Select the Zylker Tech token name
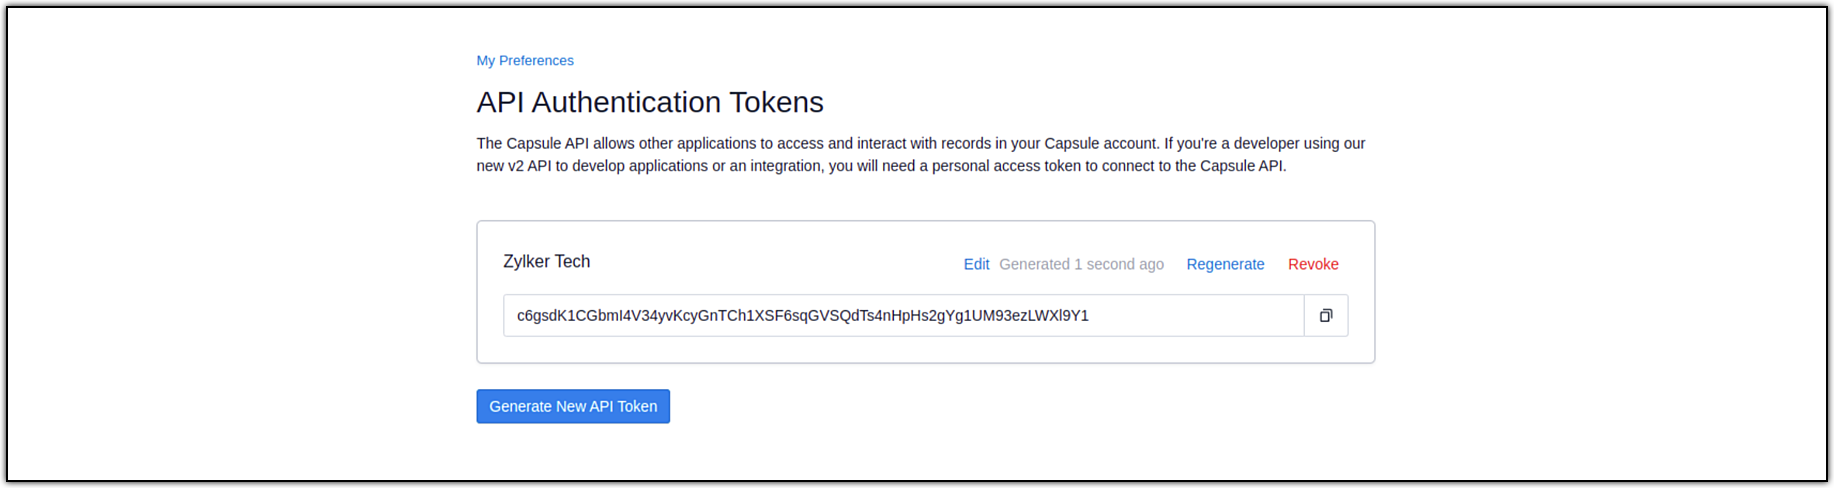Screen dimensions: 1834x488 pyautogui.click(x=546, y=261)
